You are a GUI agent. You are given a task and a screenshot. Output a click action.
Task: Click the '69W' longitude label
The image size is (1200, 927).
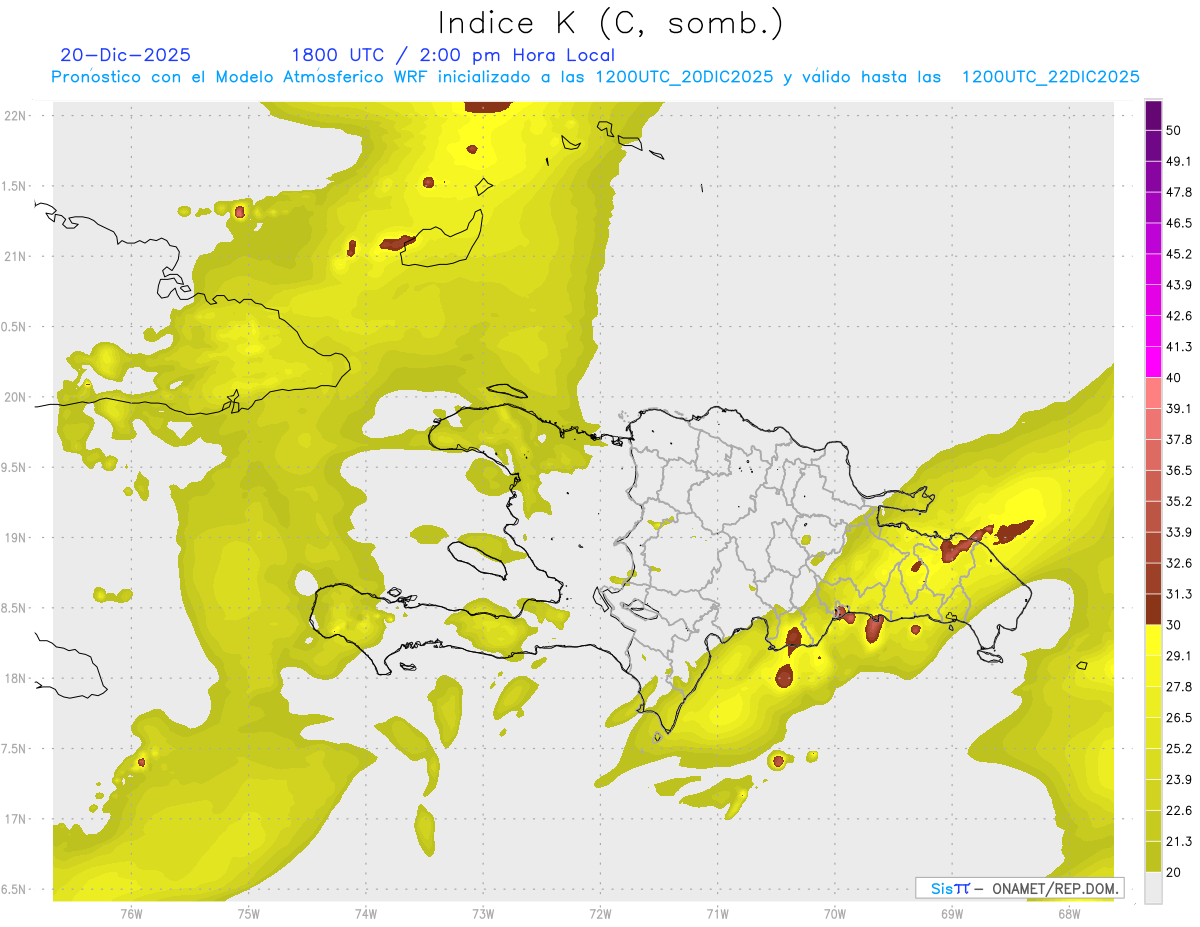coord(952,914)
